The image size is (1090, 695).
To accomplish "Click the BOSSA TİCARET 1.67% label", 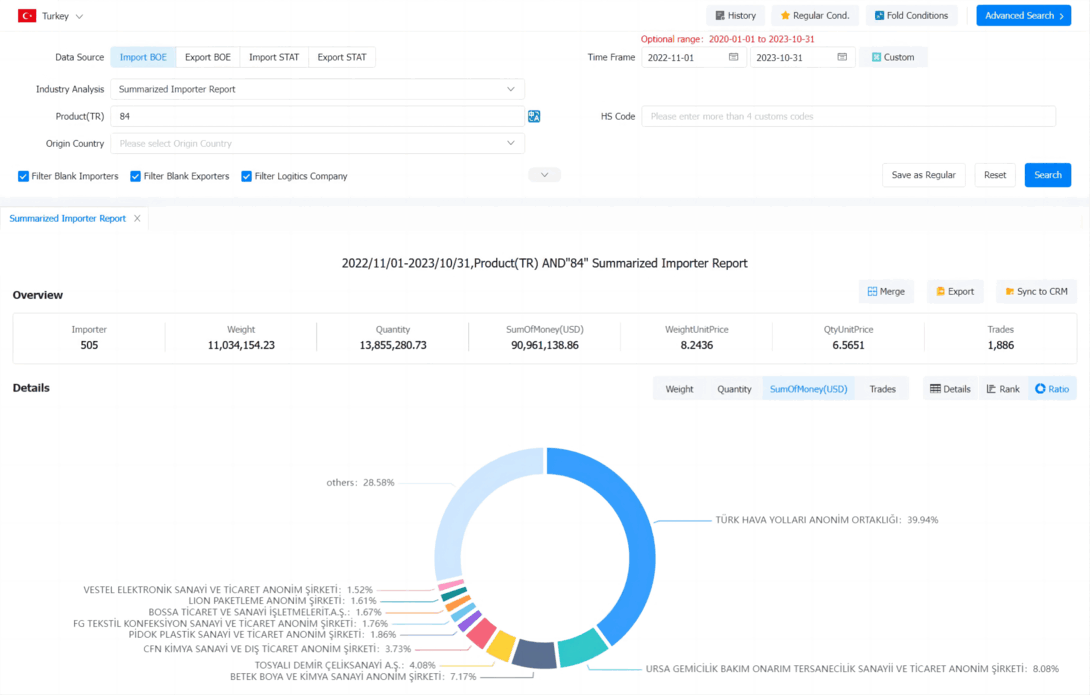I will pos(265,612).
